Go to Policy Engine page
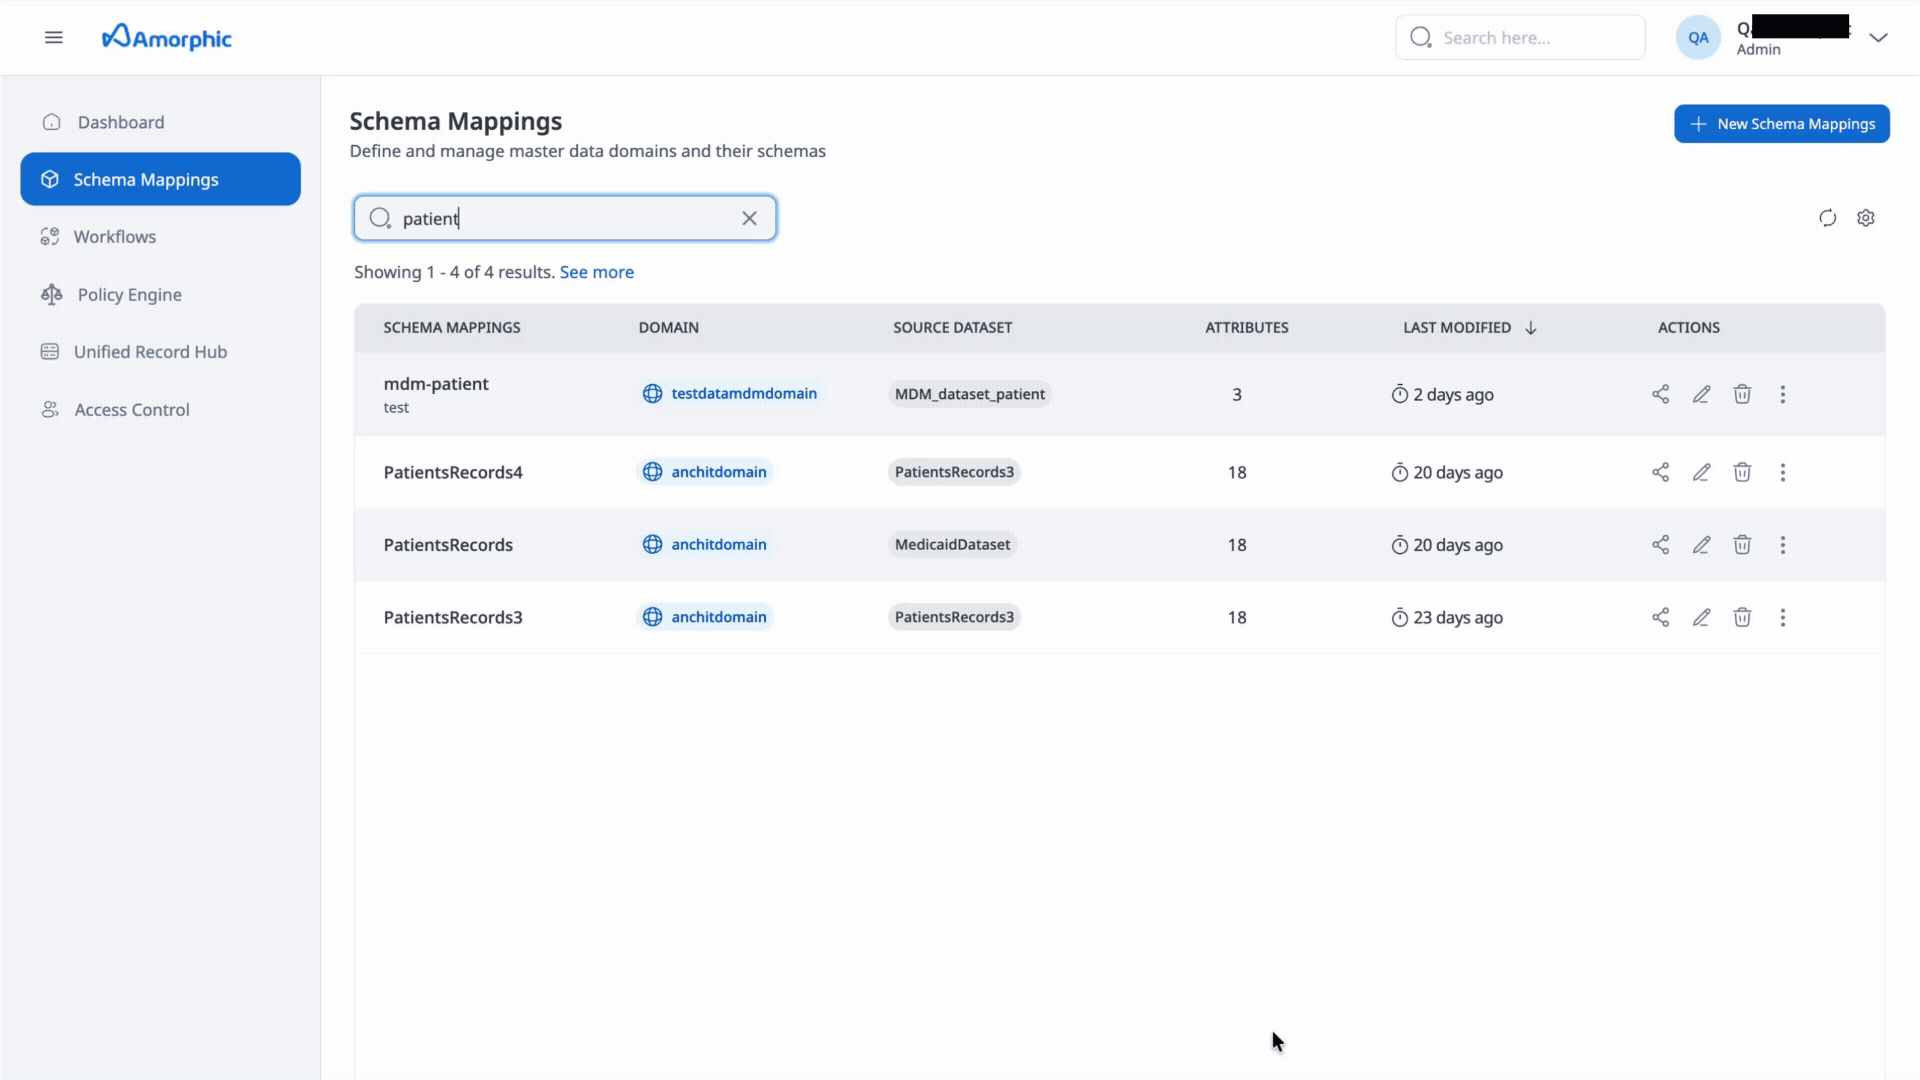 pyautogui.click(x=129, y=295)
